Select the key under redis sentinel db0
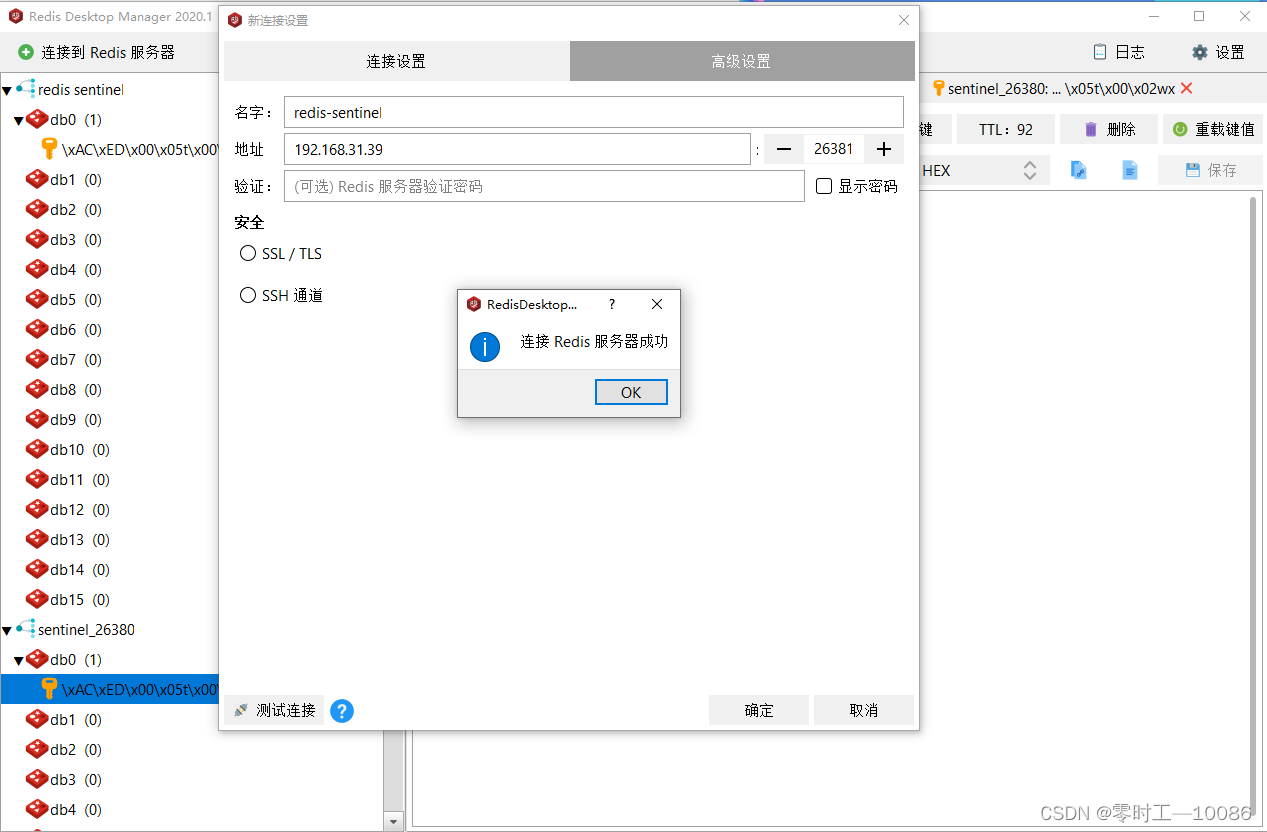Viewport: 1267px width, 832px height. (130, 150)
